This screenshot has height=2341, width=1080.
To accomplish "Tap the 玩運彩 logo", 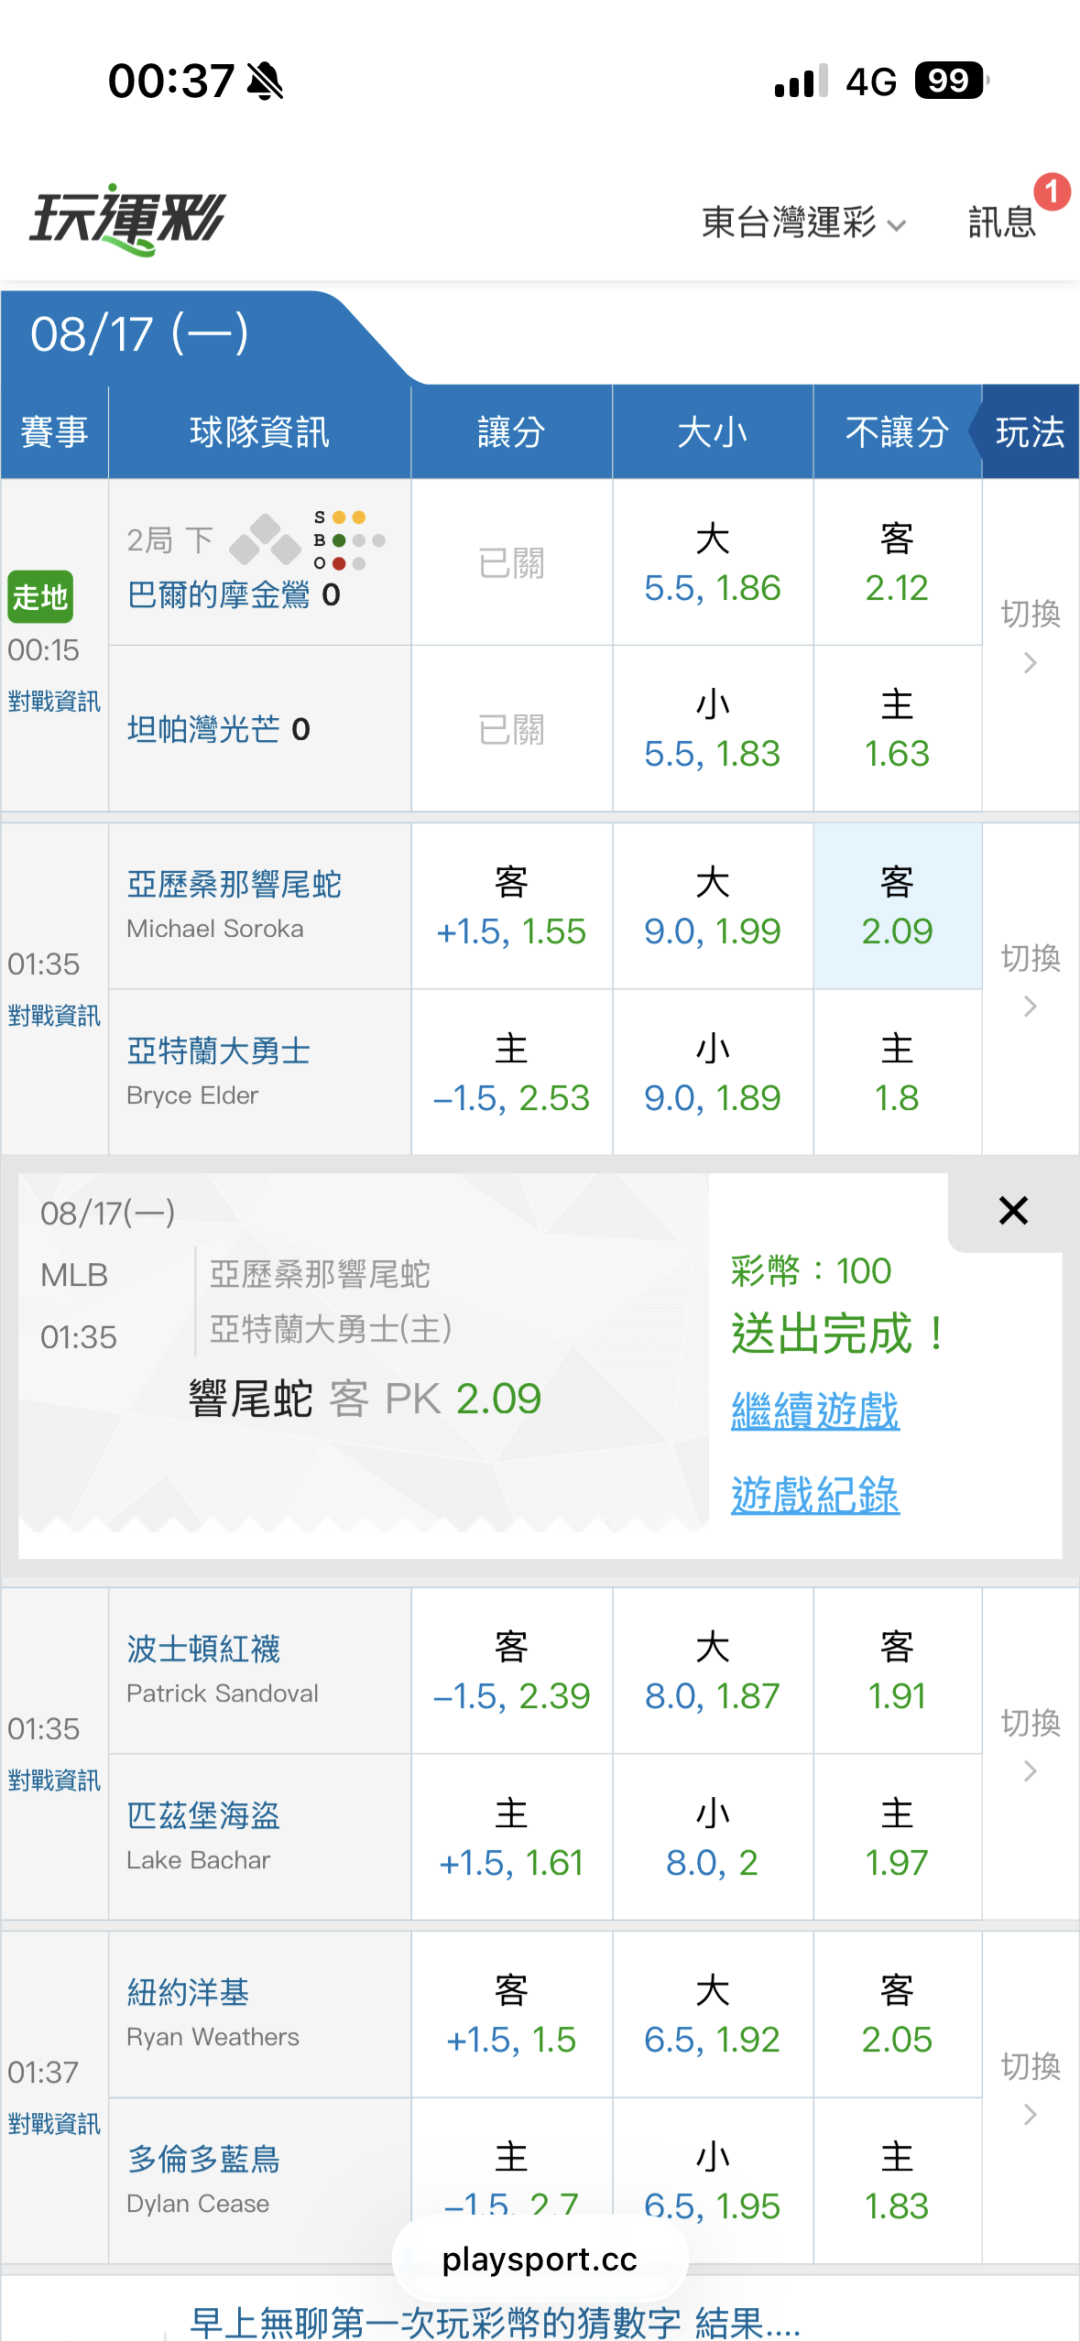I will (128, 220).
